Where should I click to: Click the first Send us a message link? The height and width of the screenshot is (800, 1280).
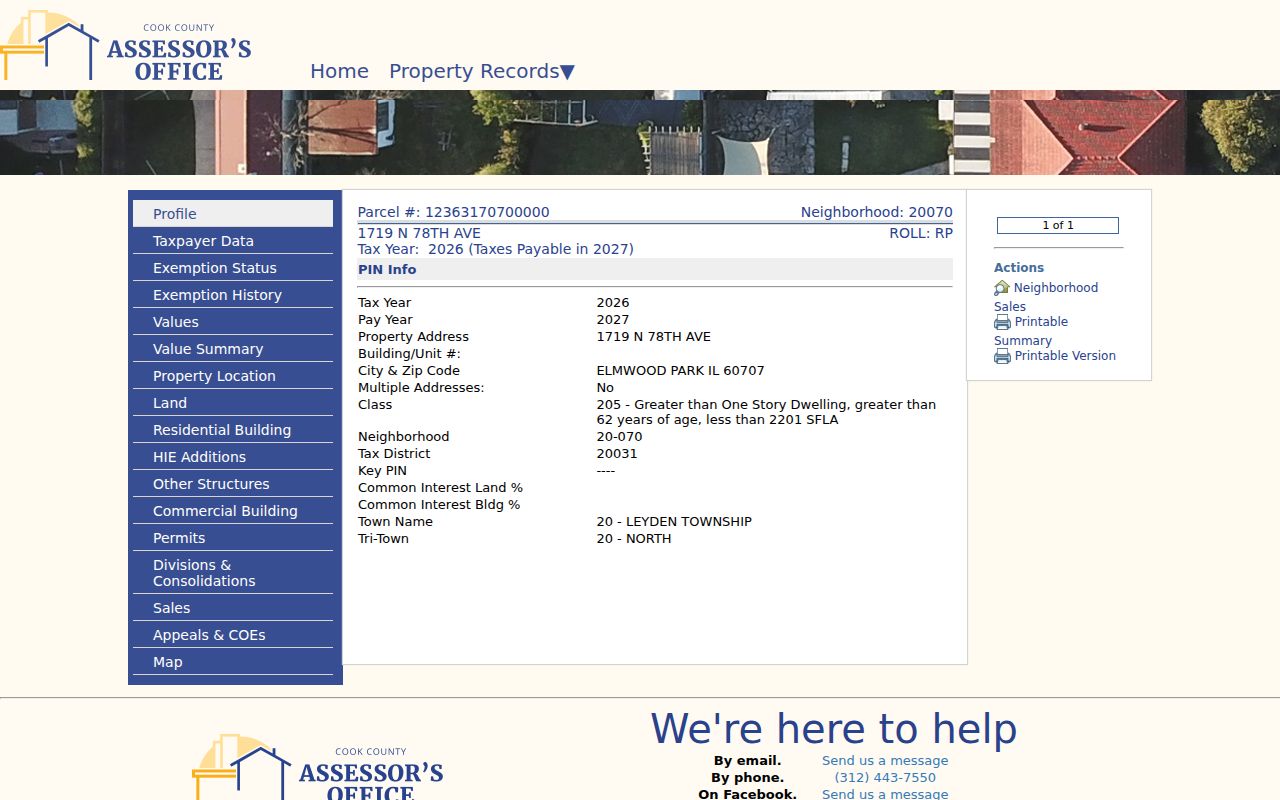(885, 761)
